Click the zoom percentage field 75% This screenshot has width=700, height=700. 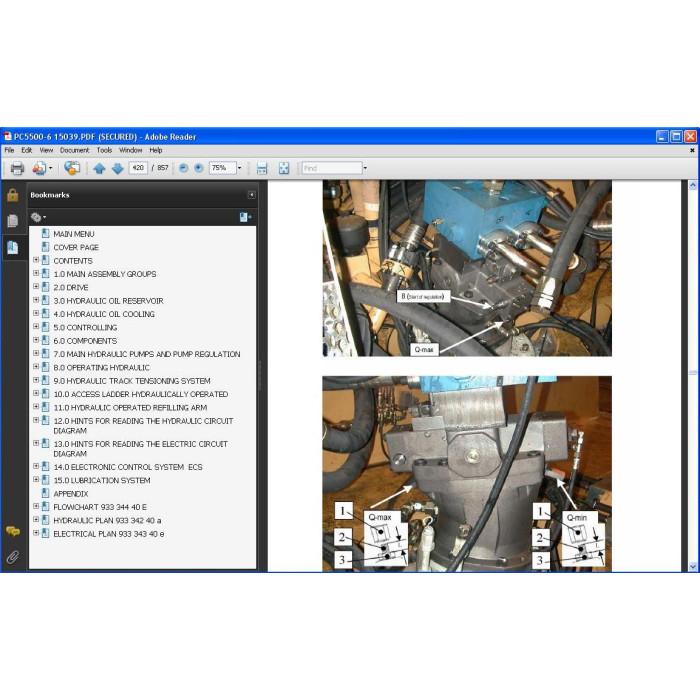pyautogui.click(x=222, y=168)
